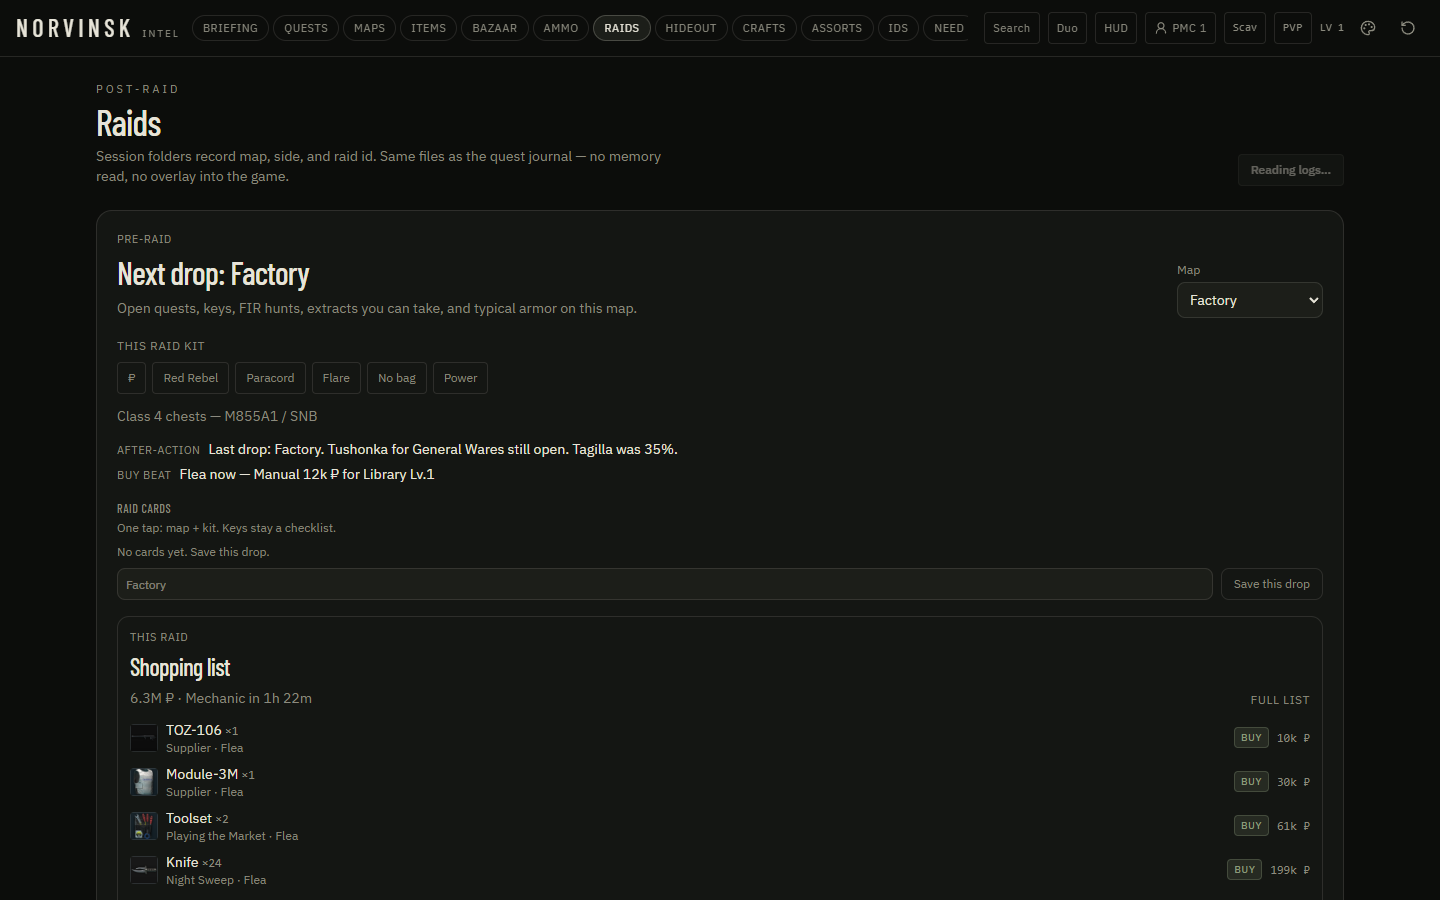Click the Search button
This screenshot has width=1440, height=900.
1012,28
